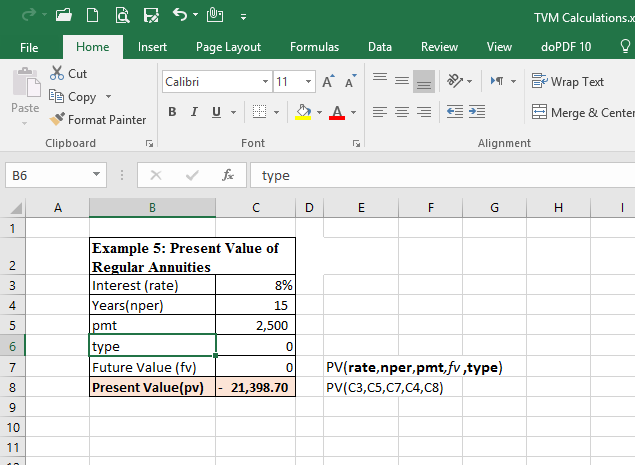Click the Tell Me lightbulb icon
The image size is (635, 465).
point(625,46)
